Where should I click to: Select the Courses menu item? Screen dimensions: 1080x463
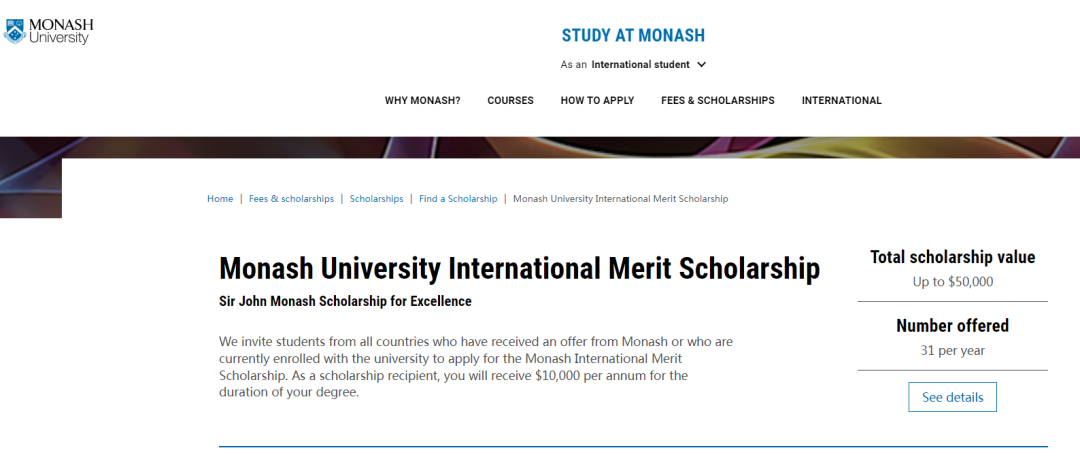click(x=510, y=100)
